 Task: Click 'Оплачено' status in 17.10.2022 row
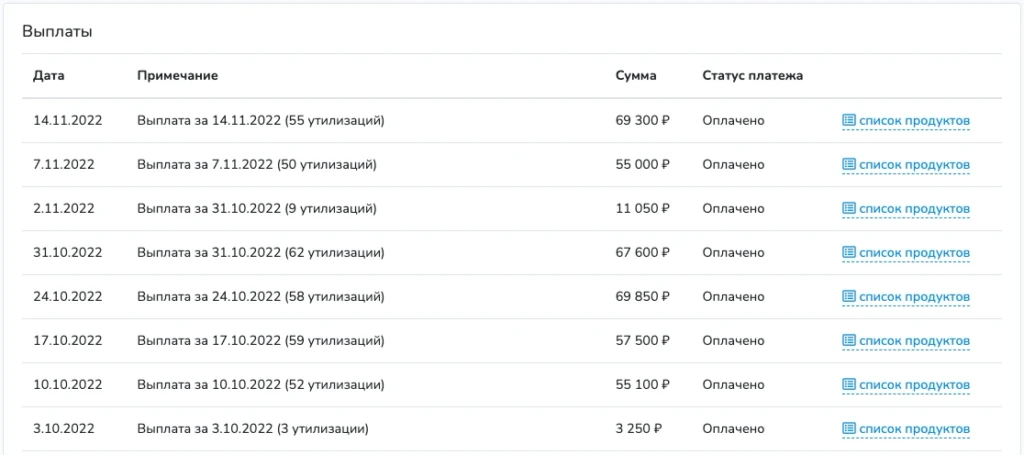pos(733,341)
